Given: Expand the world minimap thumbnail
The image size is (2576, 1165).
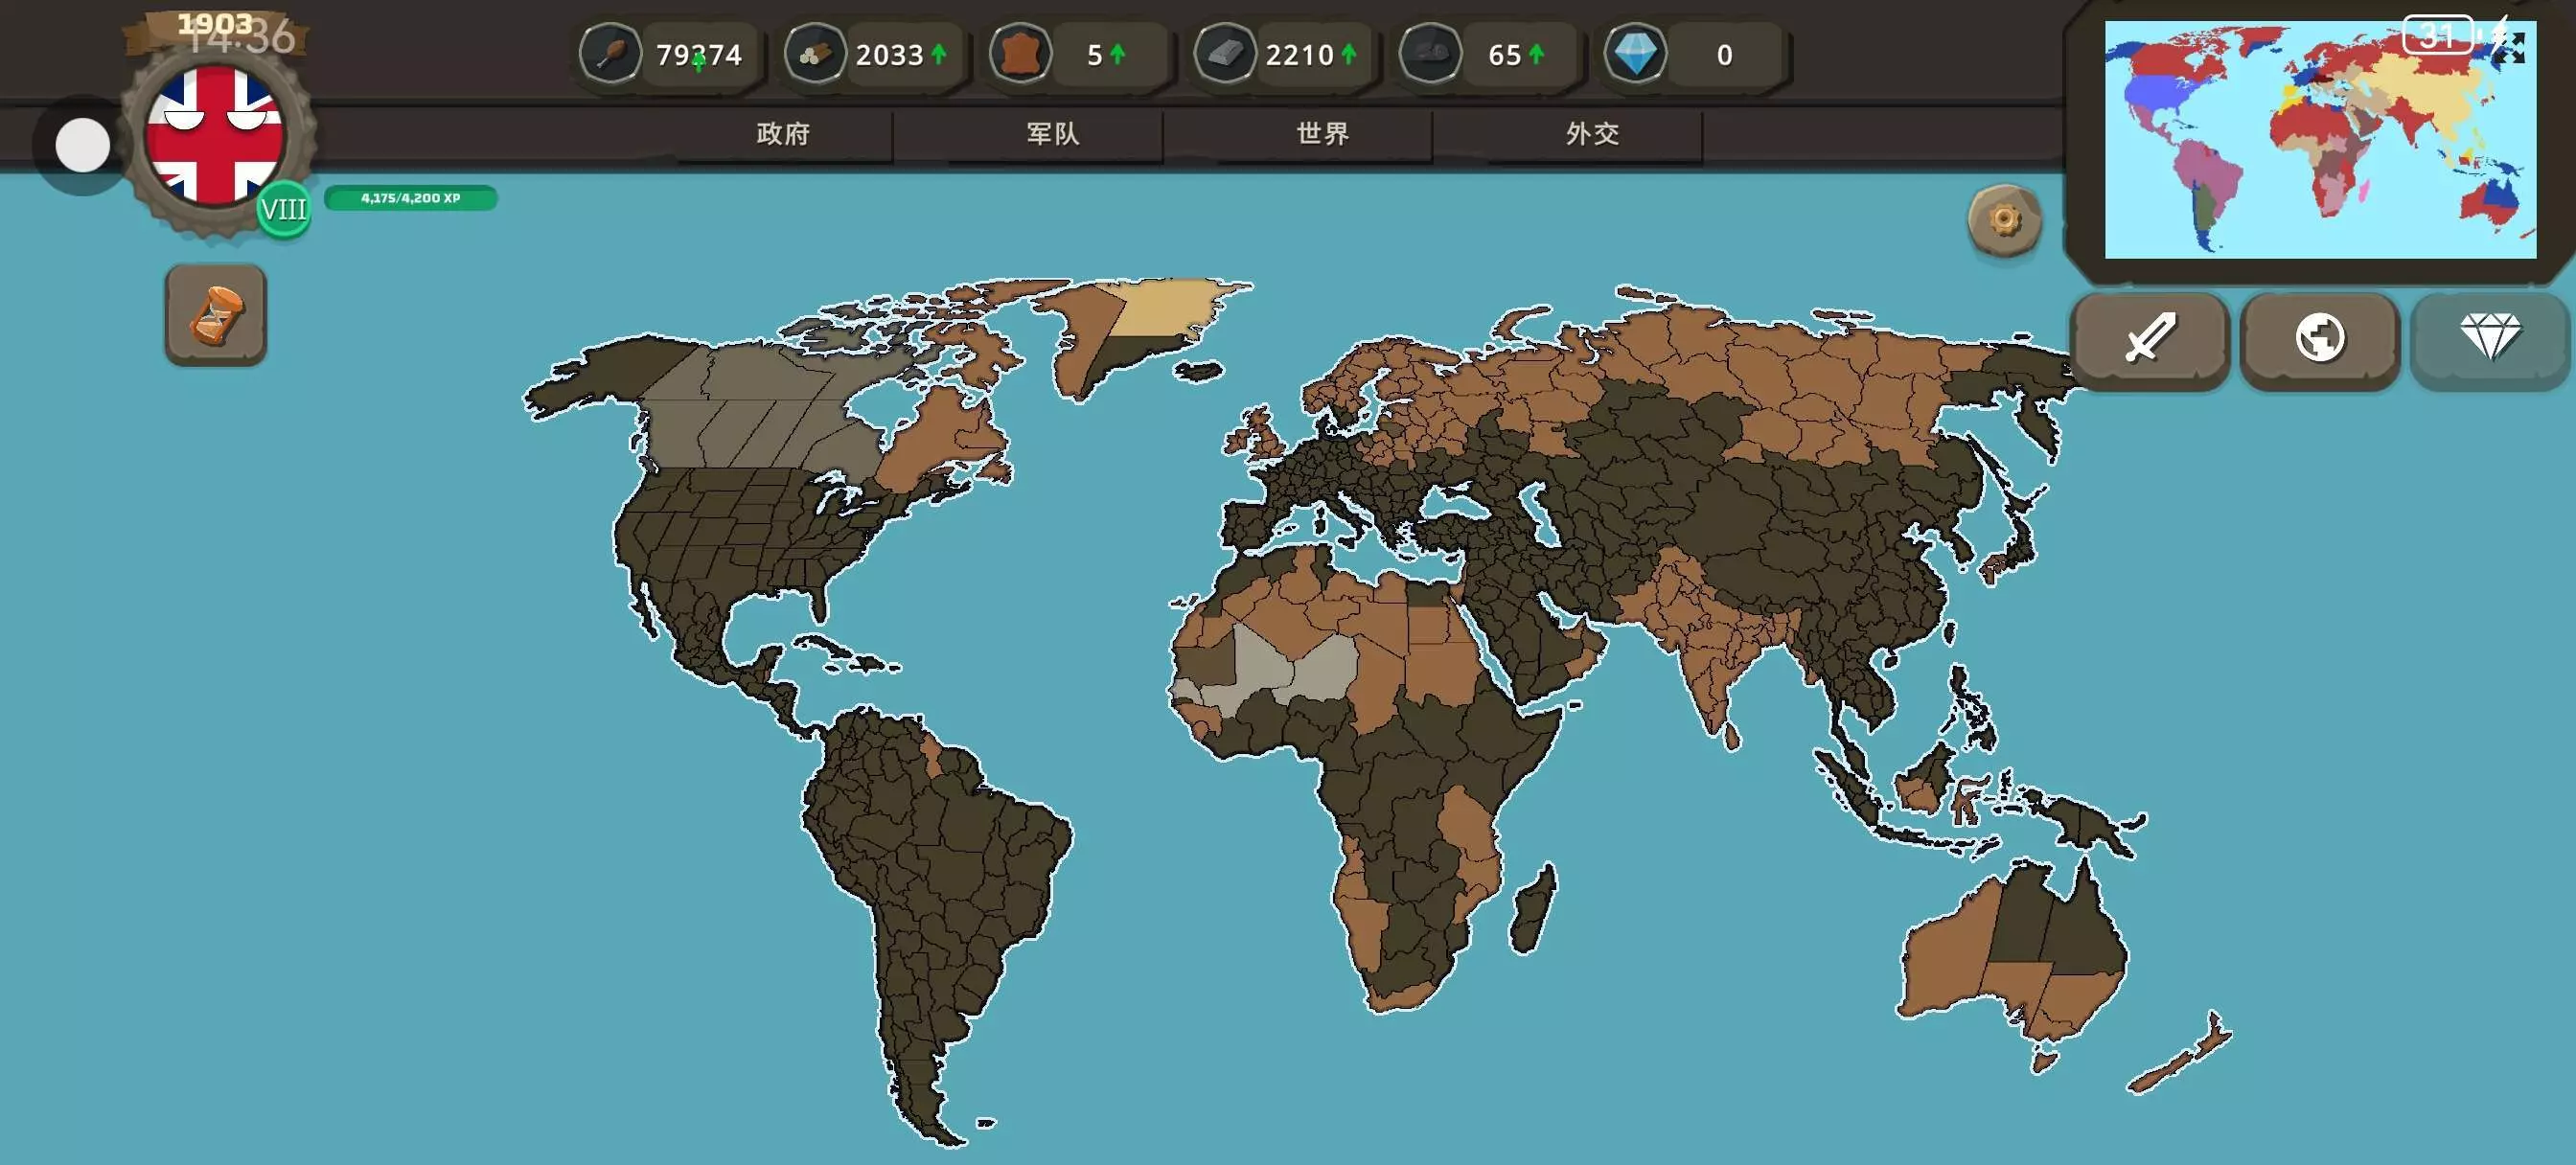Looking at the screenshot, I should 2508,48.
